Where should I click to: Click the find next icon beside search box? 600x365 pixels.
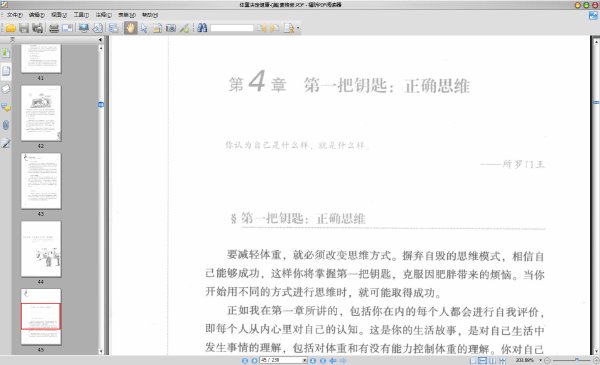(275, 28)
